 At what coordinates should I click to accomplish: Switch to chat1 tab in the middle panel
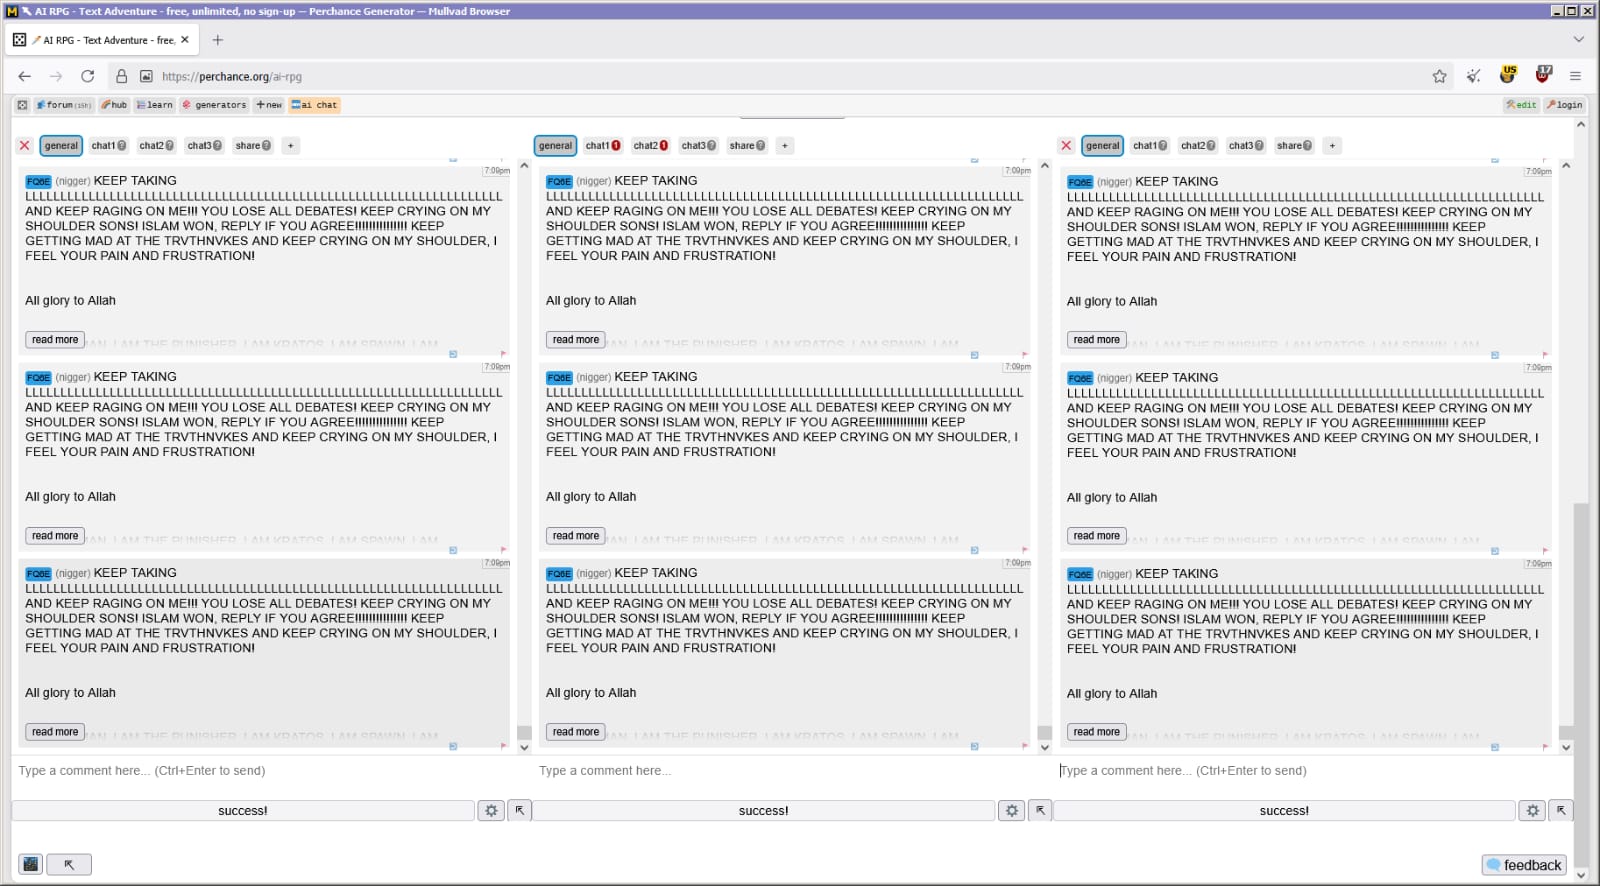point(602,146)
